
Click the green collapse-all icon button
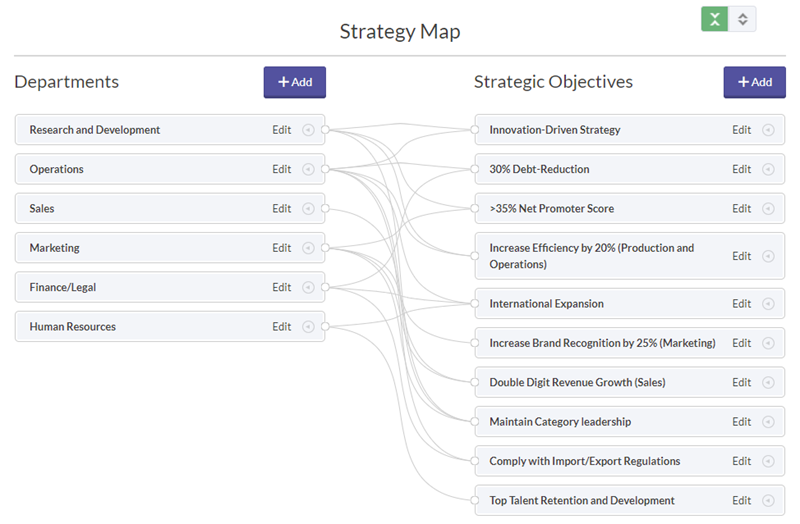pyautogui.click(x=714, y=19)
